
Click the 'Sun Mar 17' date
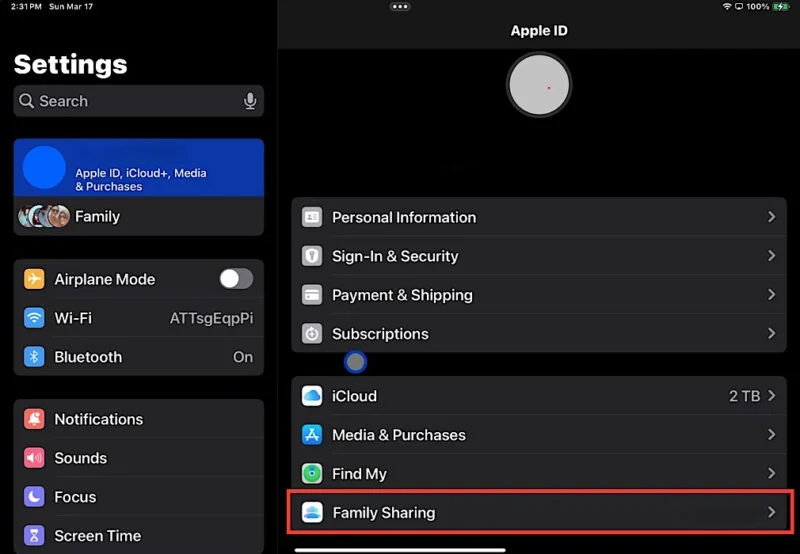pyautogui.click(x=71, y=7)
